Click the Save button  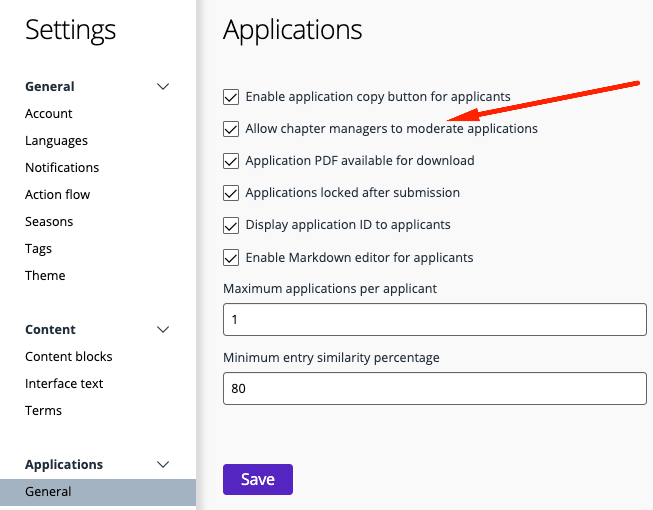[x=258, y=480]
